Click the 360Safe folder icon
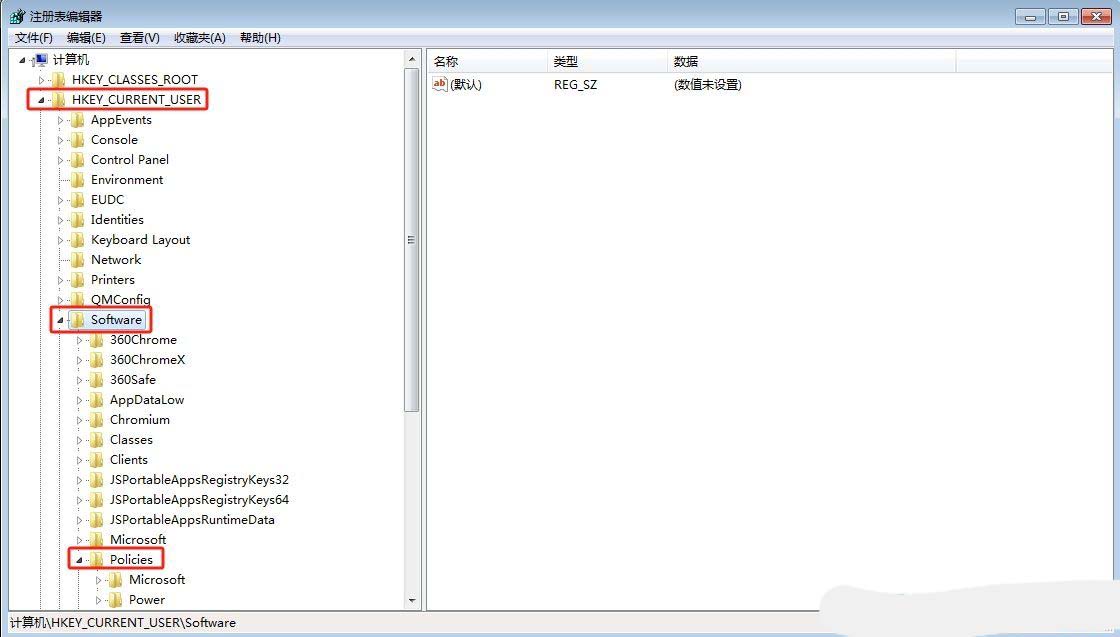The width and height of the screenshot is (1120, 637). click(x=96, y=380)
